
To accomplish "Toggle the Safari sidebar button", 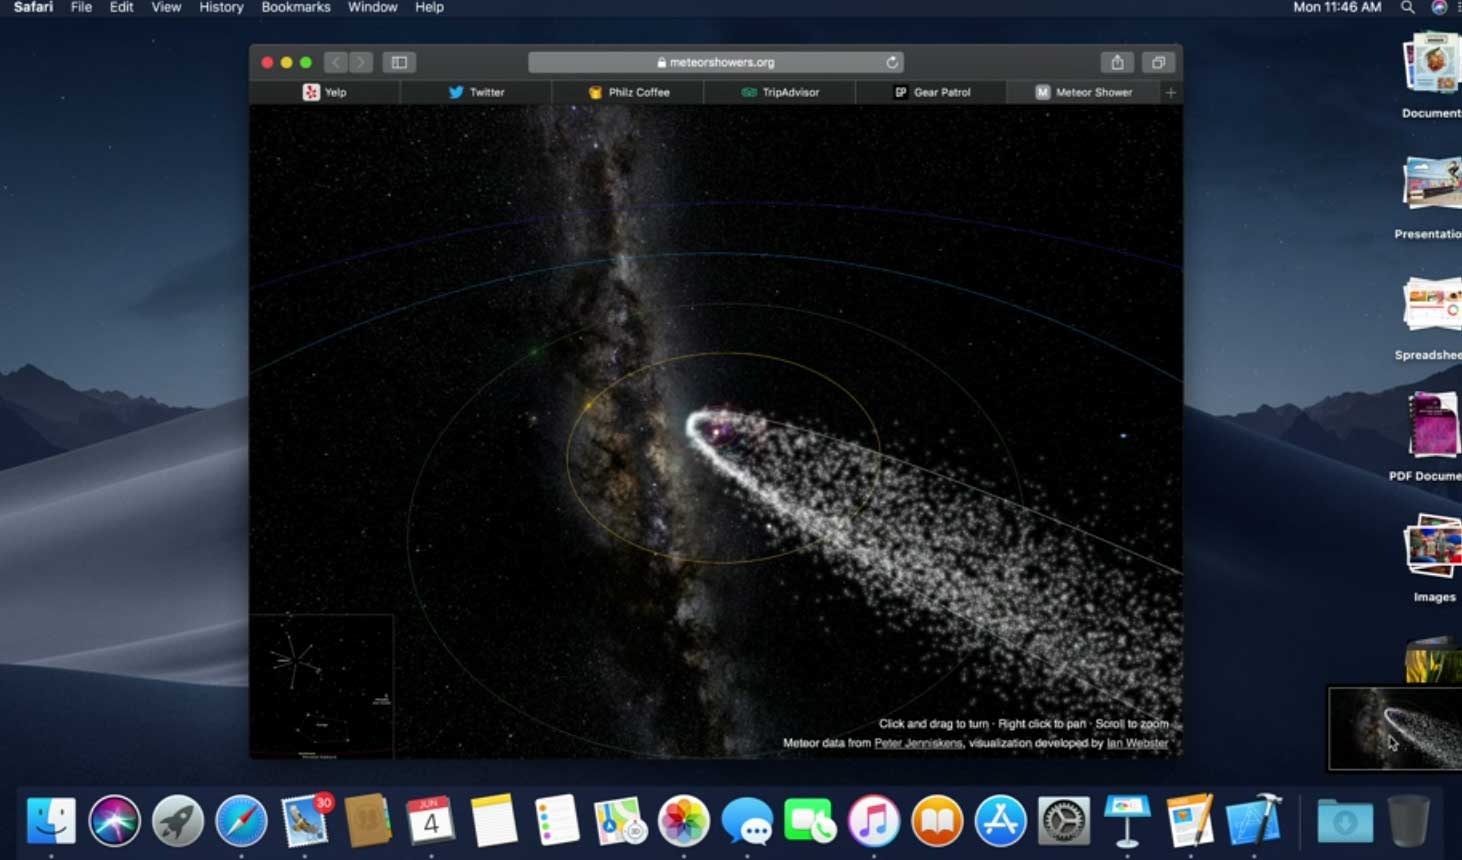I will [x=399, y=62].
